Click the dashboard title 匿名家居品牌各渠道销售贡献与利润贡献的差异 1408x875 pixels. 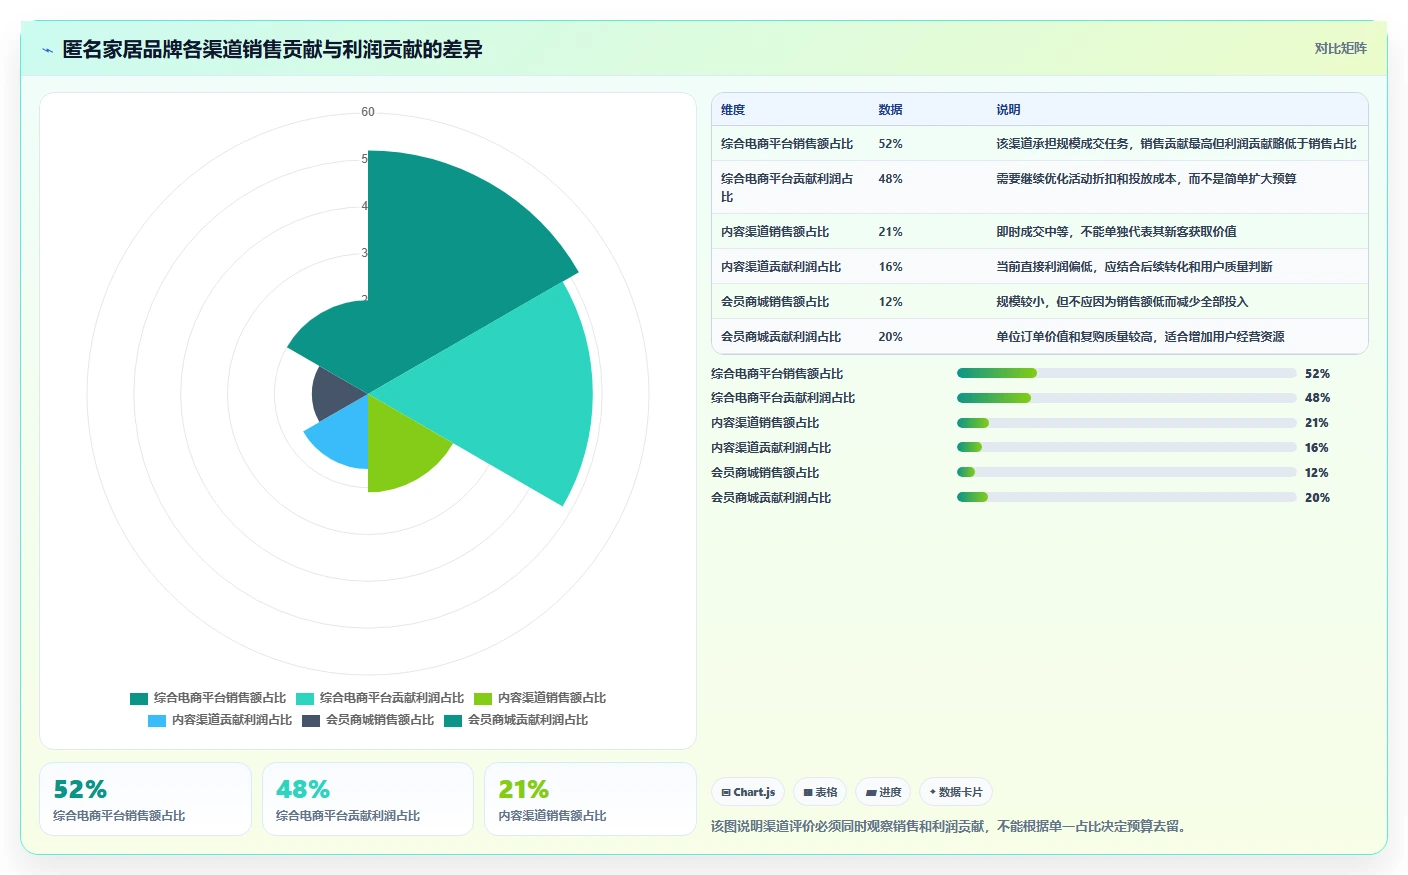click(272, 49)
